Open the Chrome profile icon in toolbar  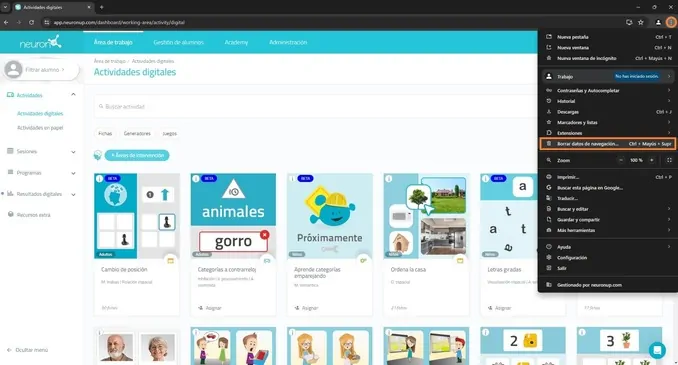pos(658,22)
